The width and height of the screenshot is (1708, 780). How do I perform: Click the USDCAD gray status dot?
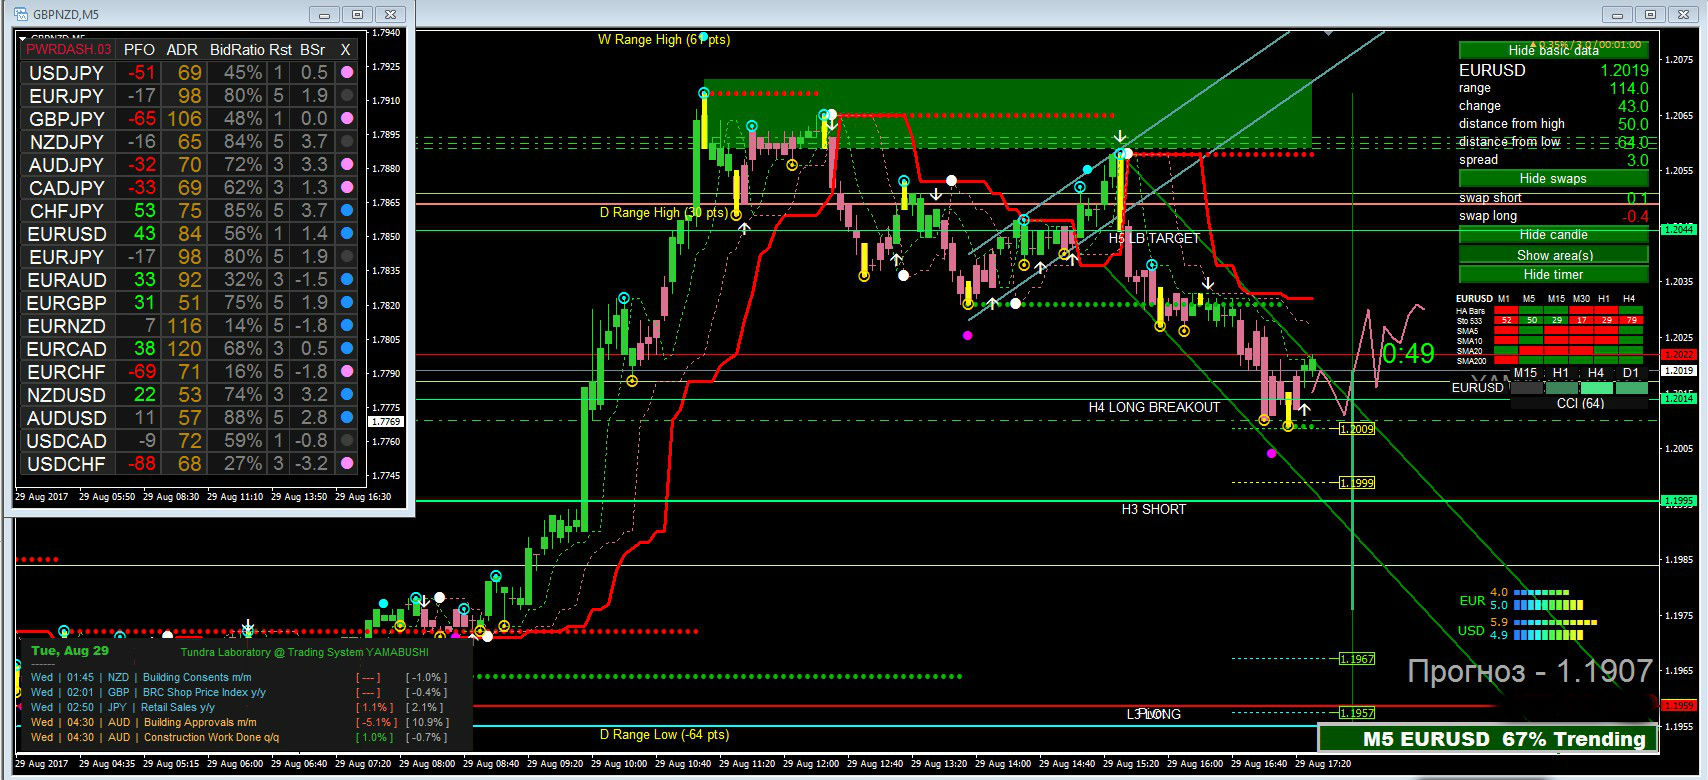(347, 441)
